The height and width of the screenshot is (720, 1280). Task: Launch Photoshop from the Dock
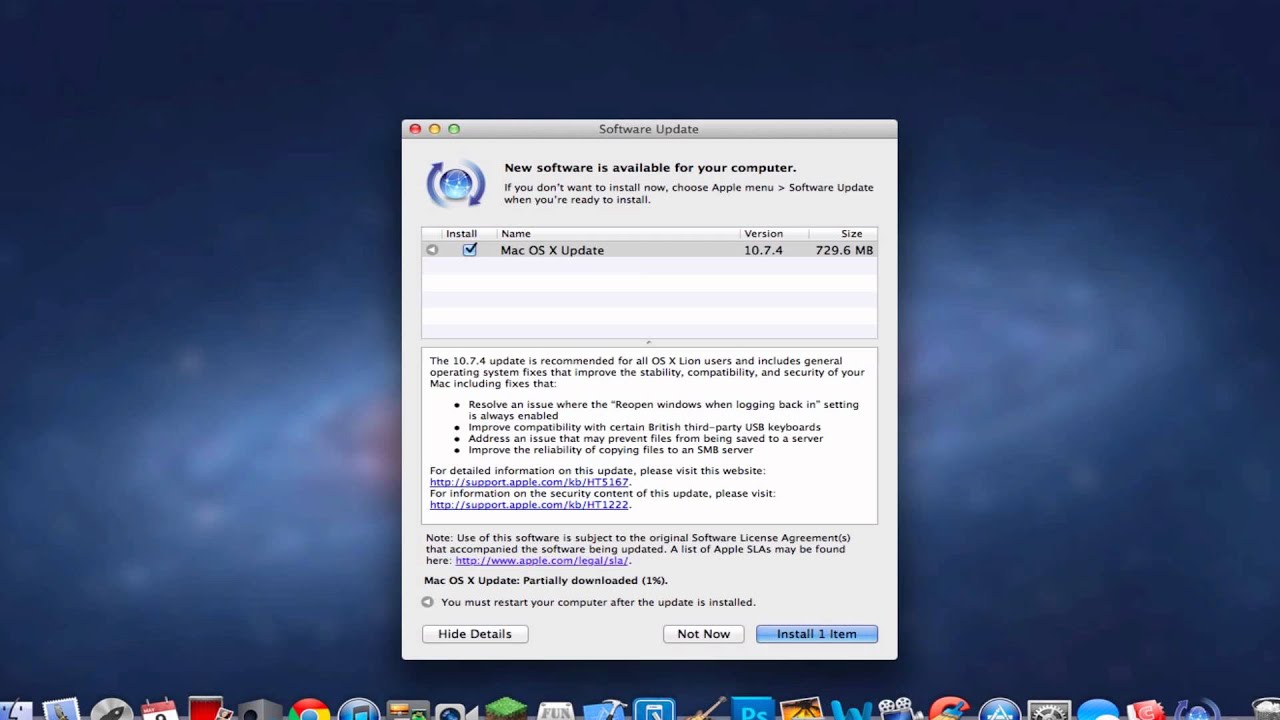coord(753,708)
